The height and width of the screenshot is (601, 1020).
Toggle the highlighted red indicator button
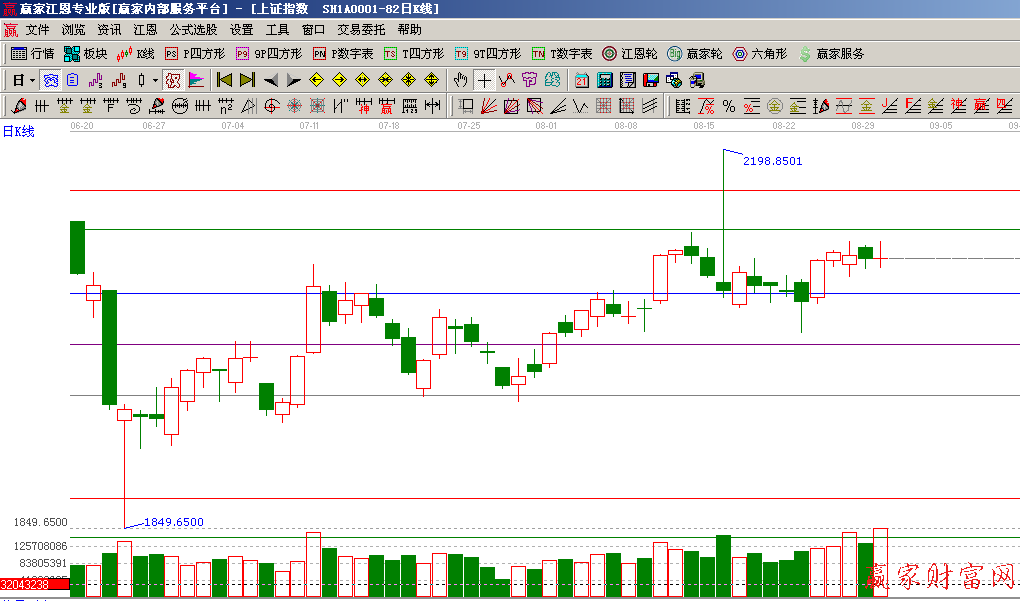172,80
